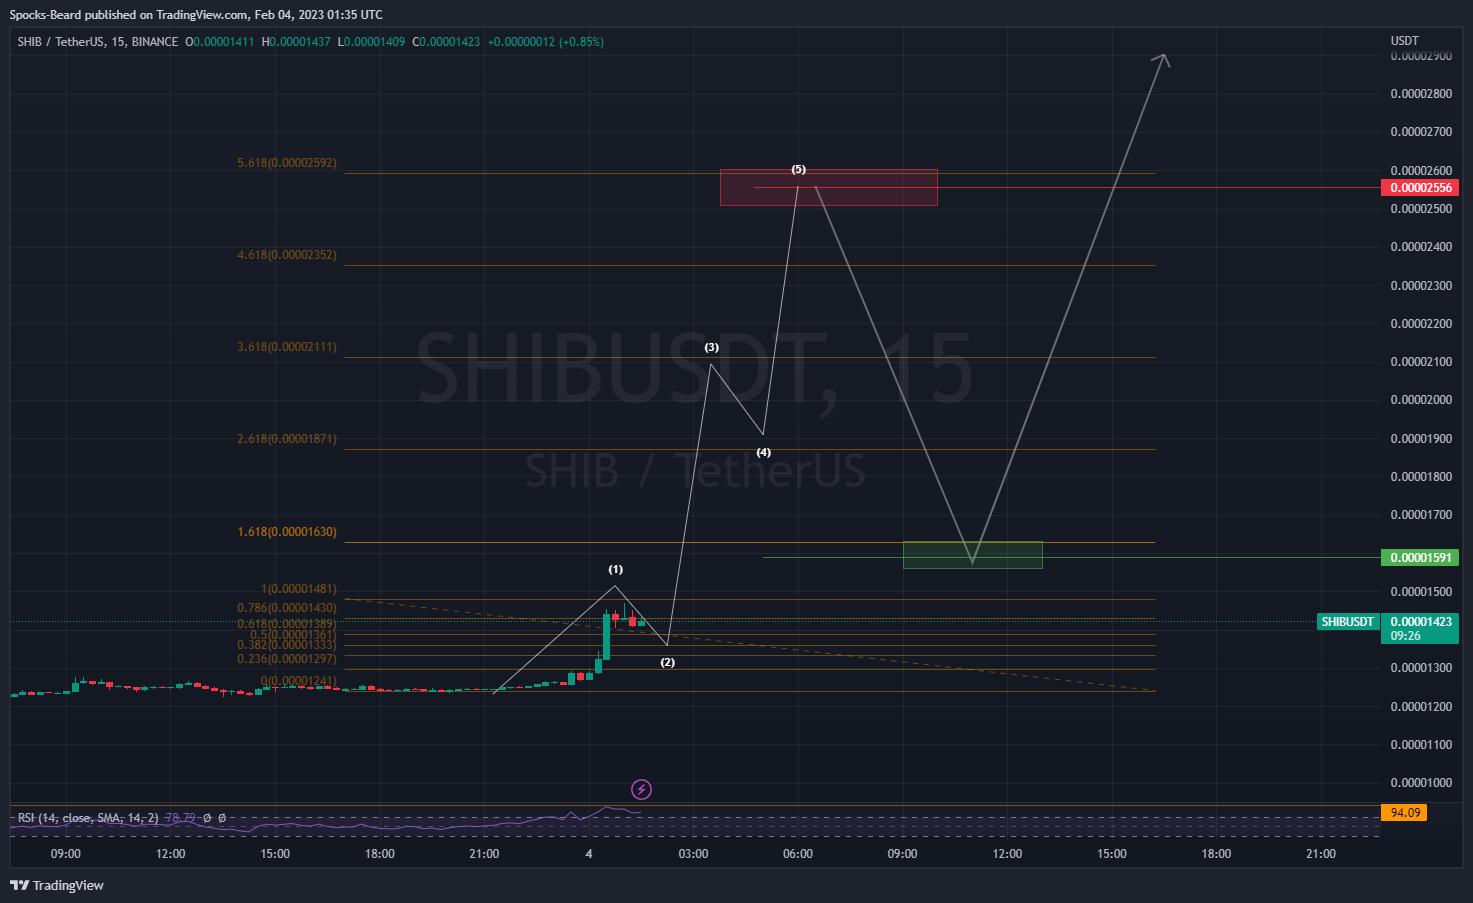Click the 0.00001800 price axis tick
This screenshot has width=1473, height=903.
click(1421, 477)
